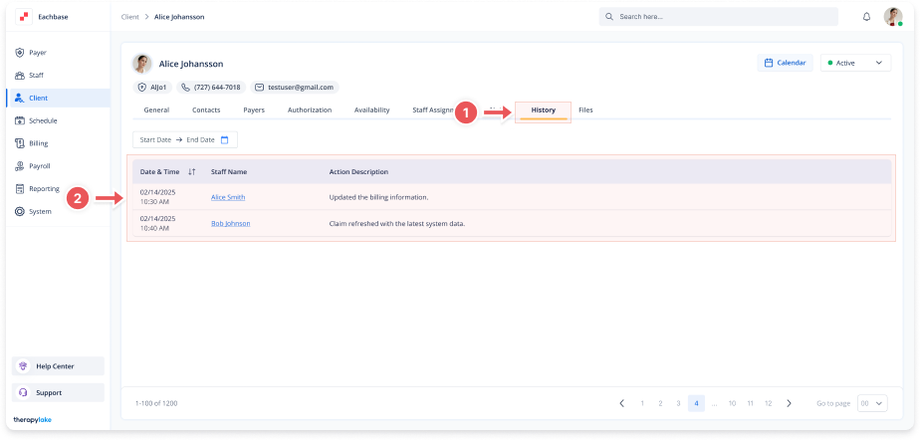
Task: Open the Payer sidebar section
Action: (x=37, y=52)
